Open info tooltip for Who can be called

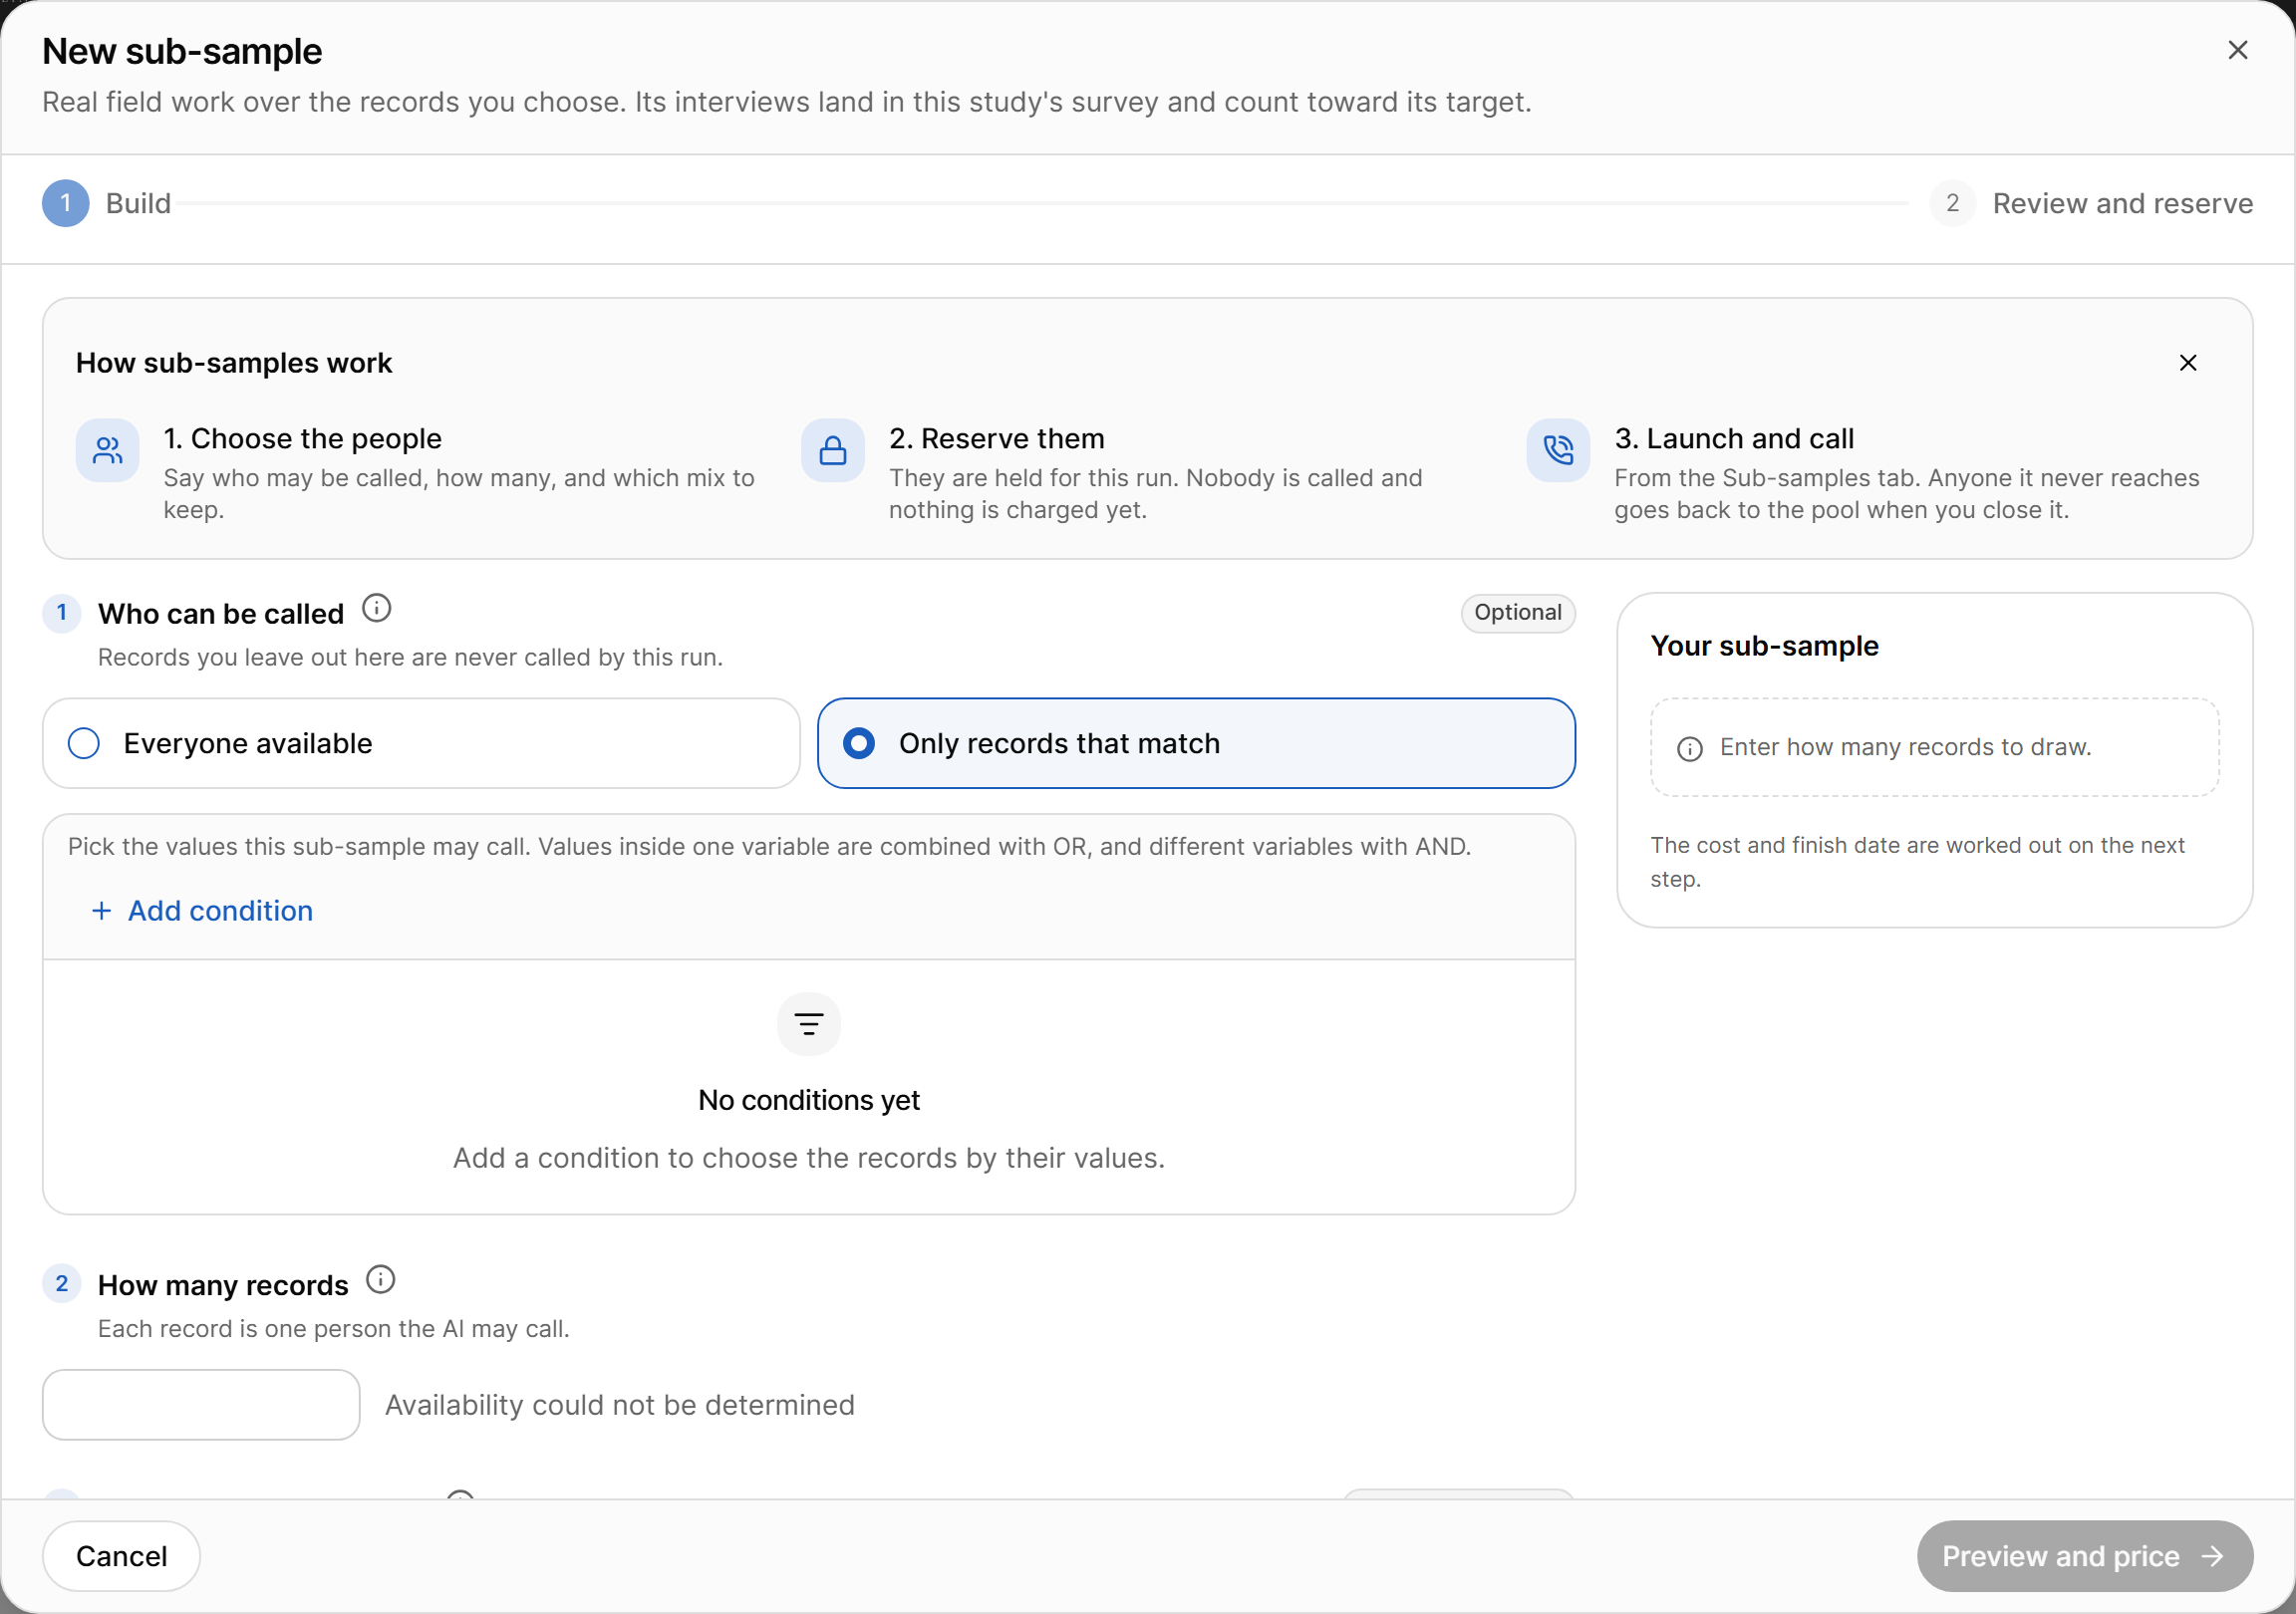pos(376,608)
